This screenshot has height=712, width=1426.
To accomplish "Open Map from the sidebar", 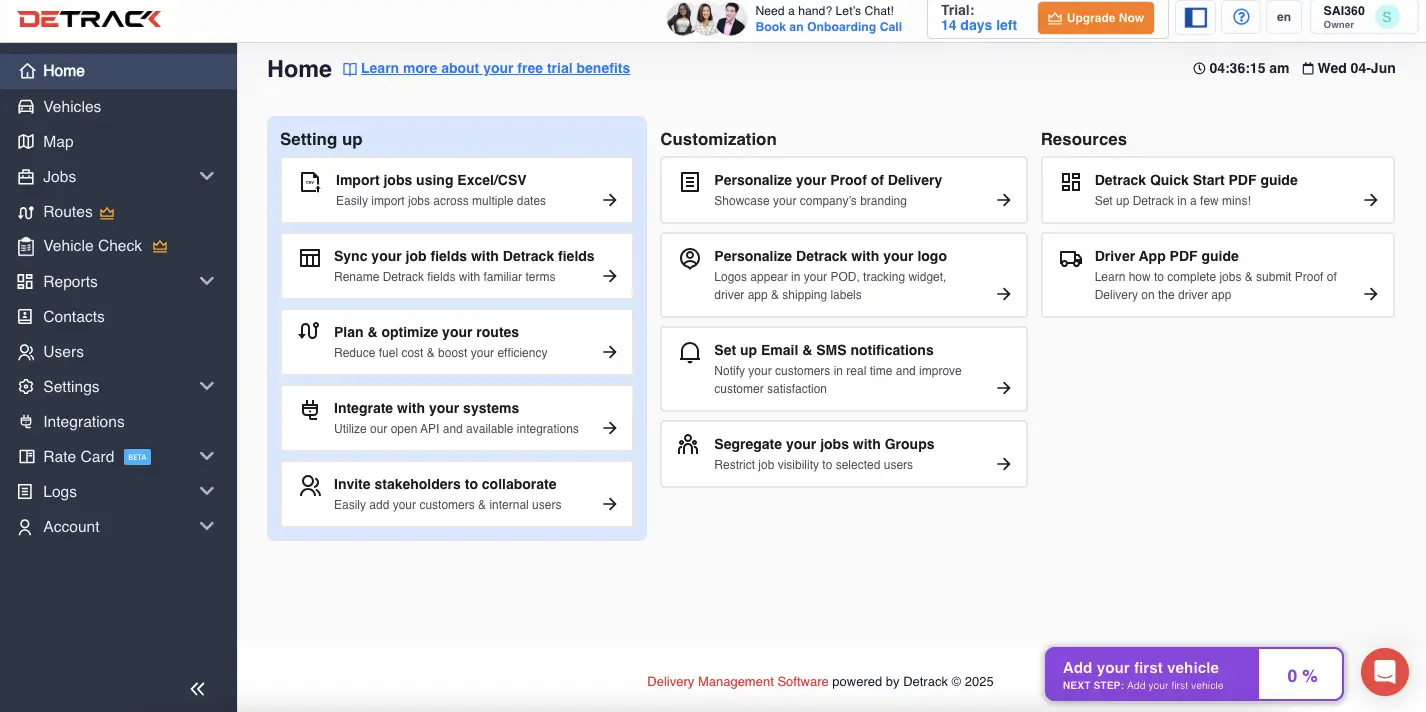I will click(x=118, y=142).
